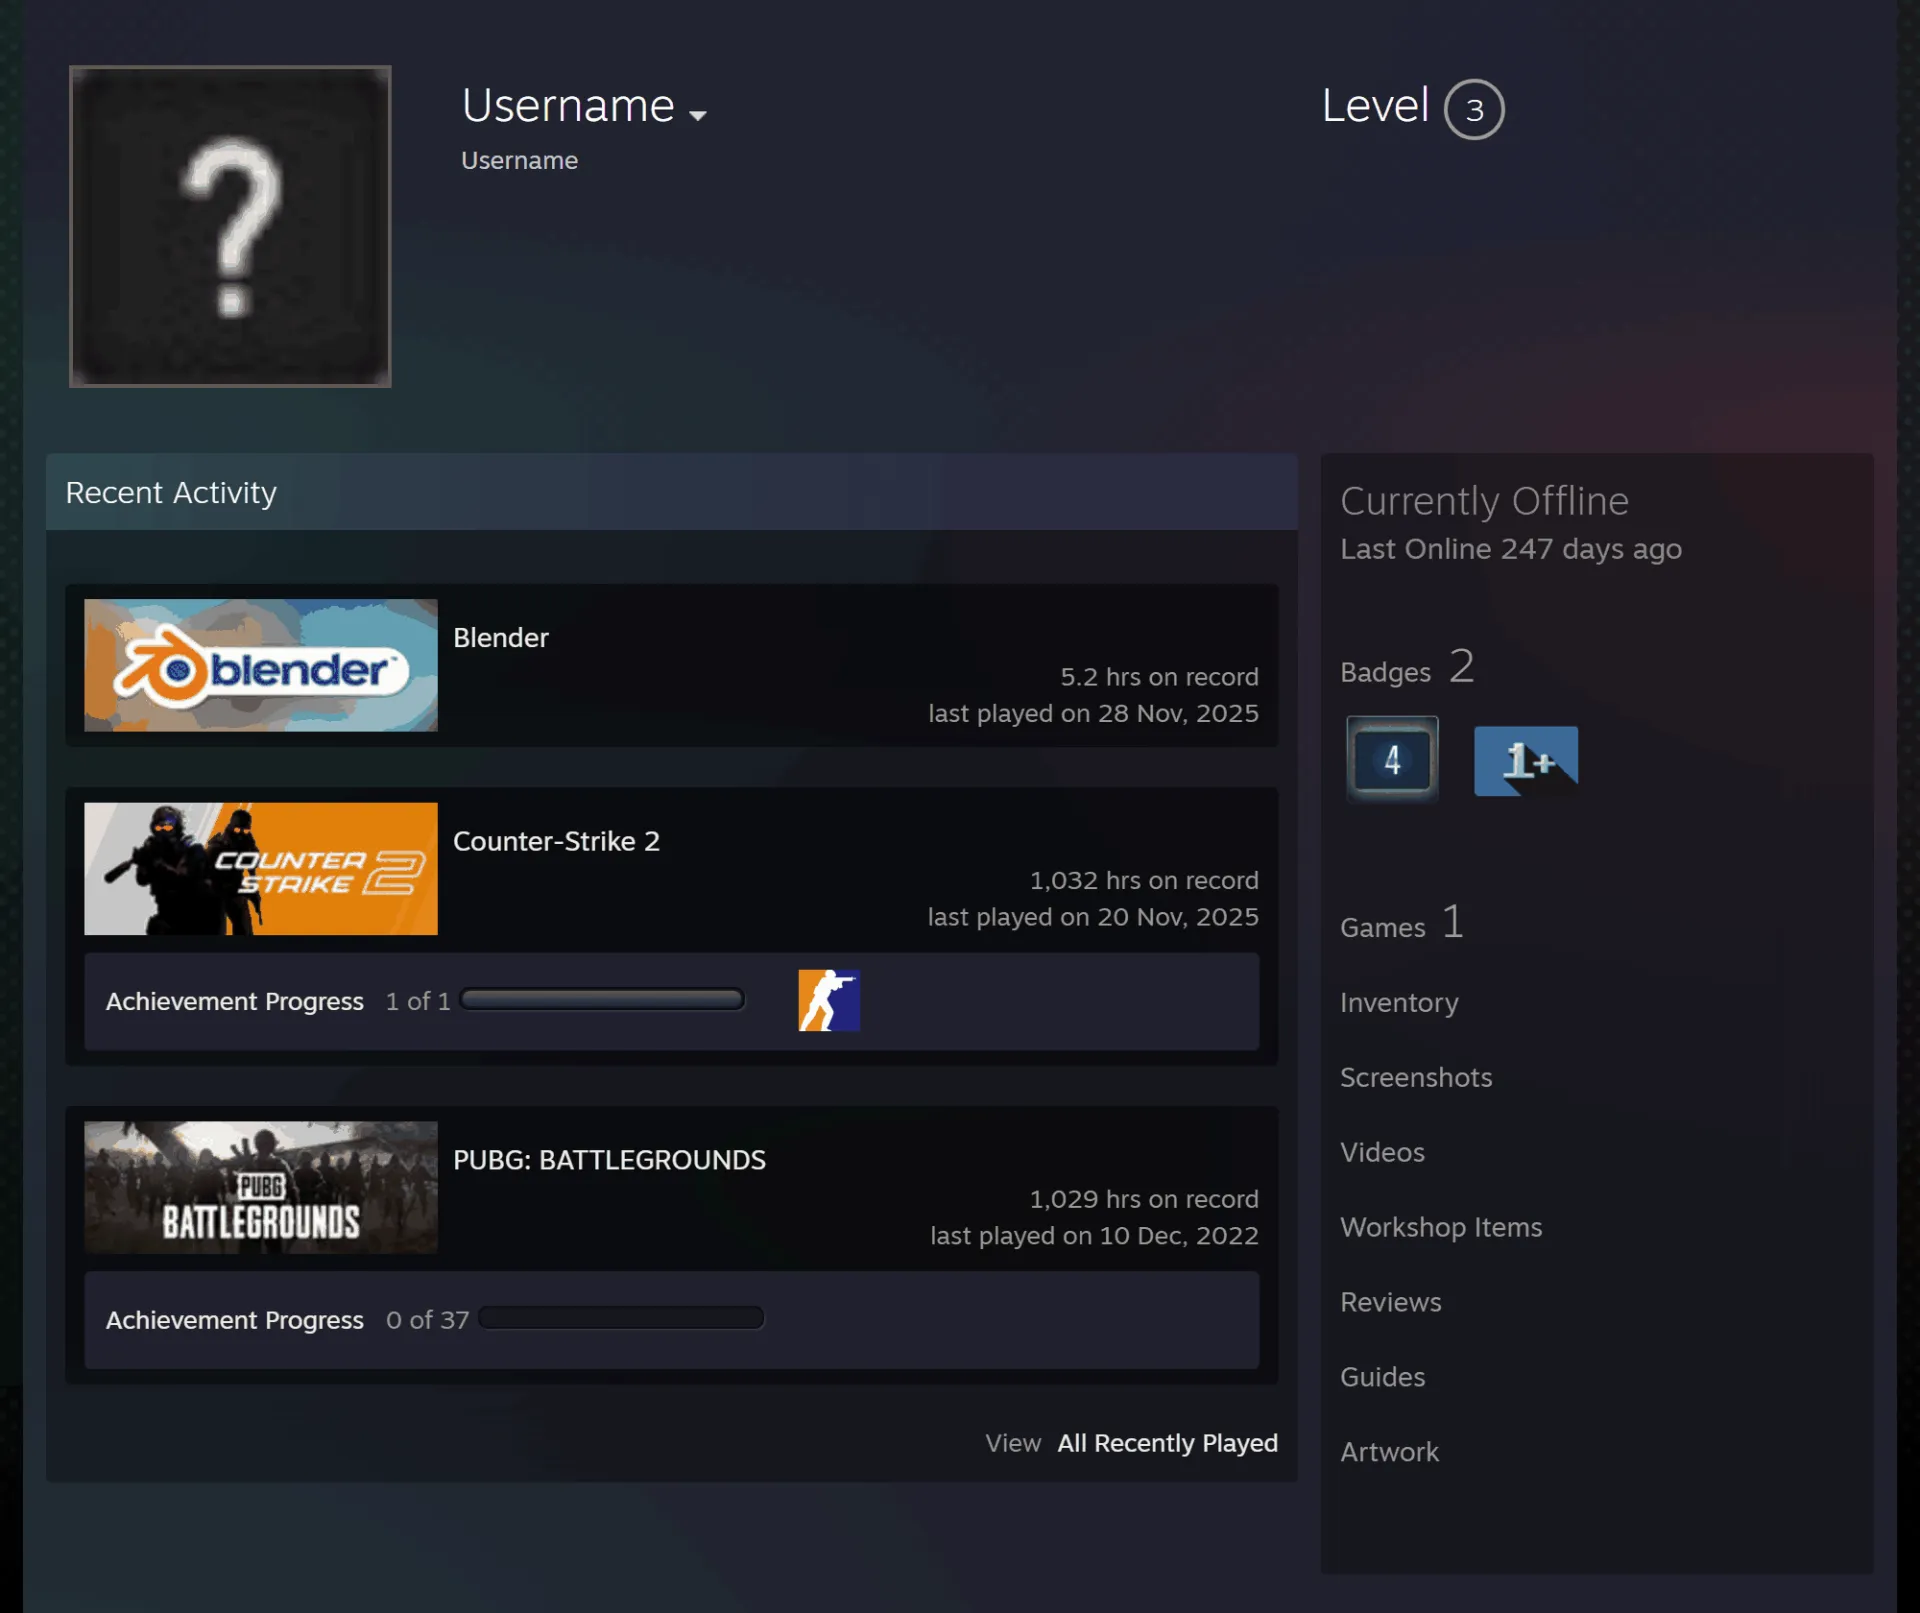This screenshot has height=1613, width=1920.
Task: Click the '0 of 37' achievement count
Action: click(427, 1320)
